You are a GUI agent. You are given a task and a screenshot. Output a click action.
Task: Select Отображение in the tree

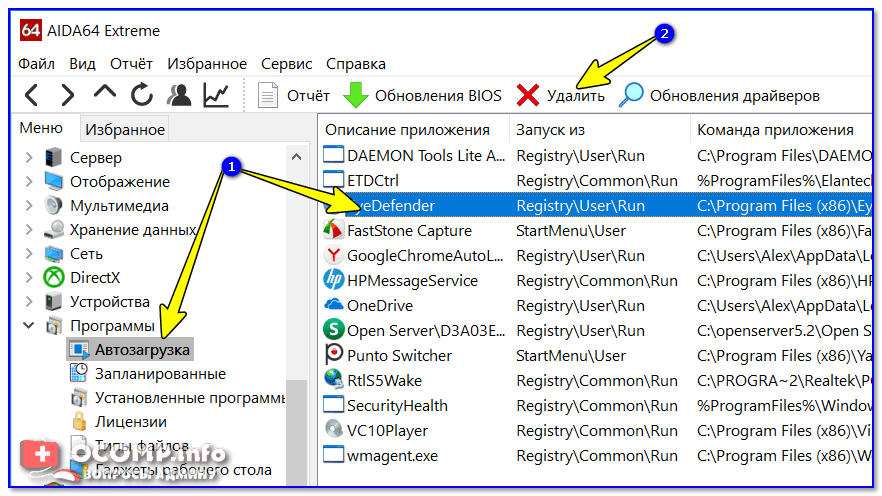point(120,182)
